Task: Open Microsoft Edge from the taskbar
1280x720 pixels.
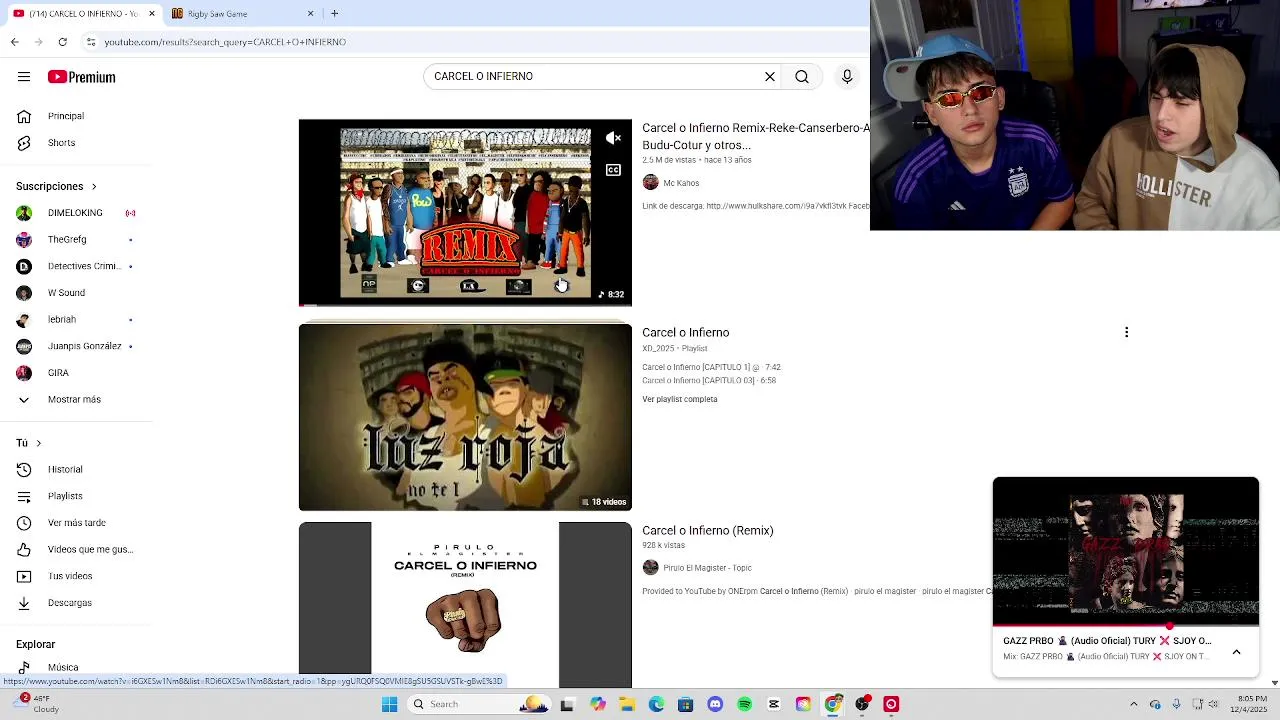Action: point(656,704)
